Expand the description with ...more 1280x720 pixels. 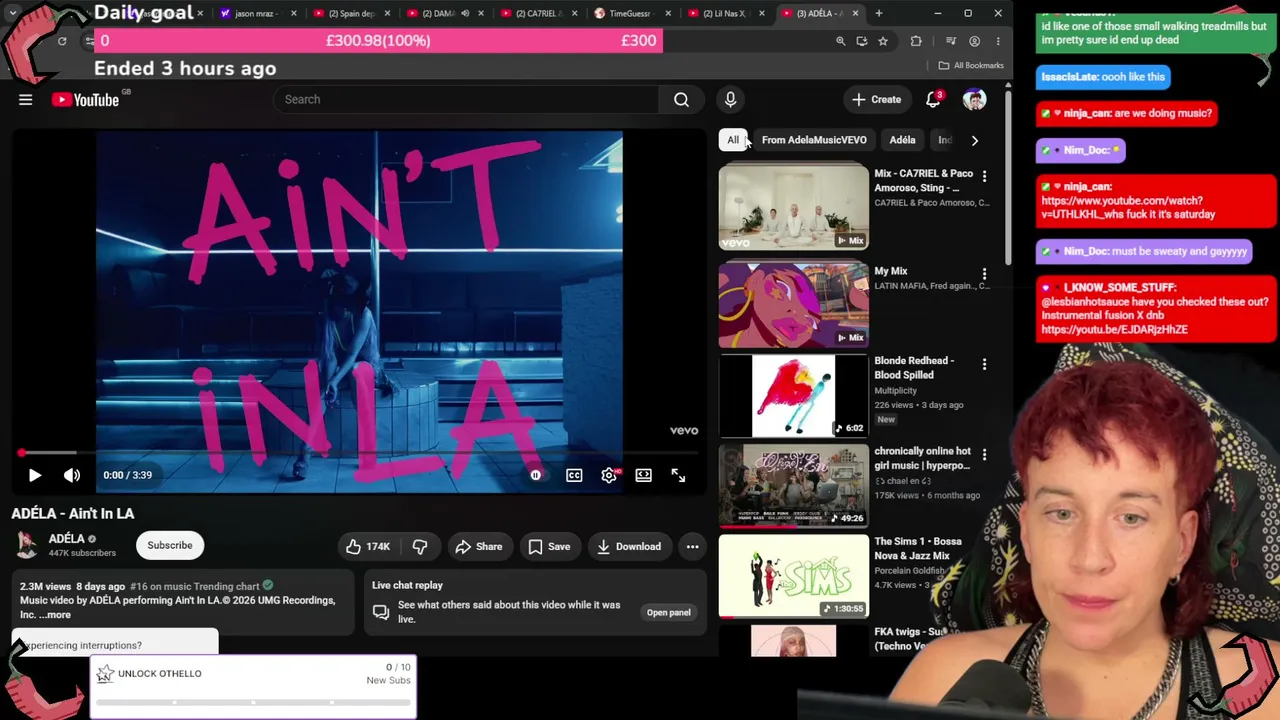[57, 615]
